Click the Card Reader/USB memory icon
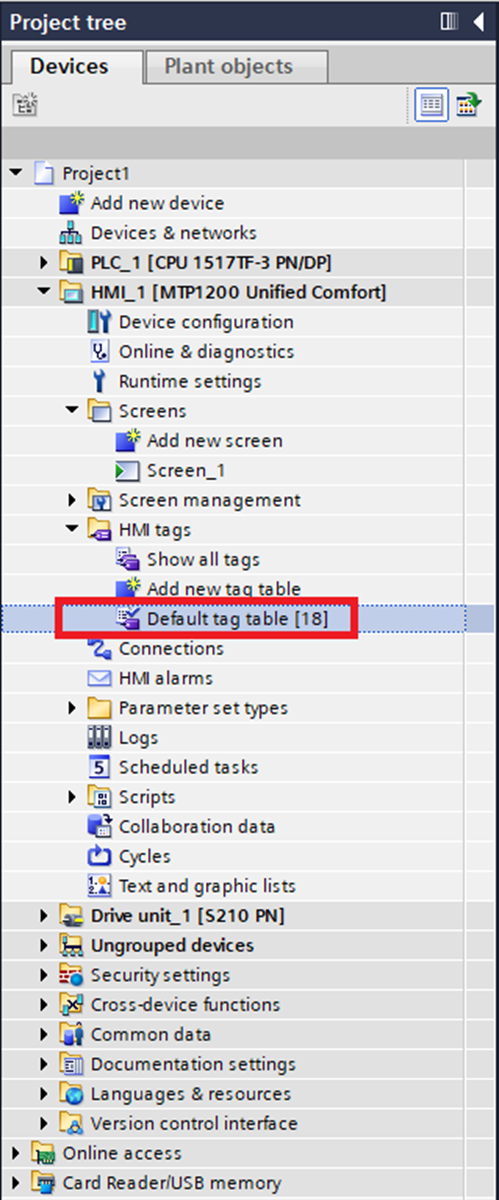499x1200 pixels. click(x=44, y=1183)
